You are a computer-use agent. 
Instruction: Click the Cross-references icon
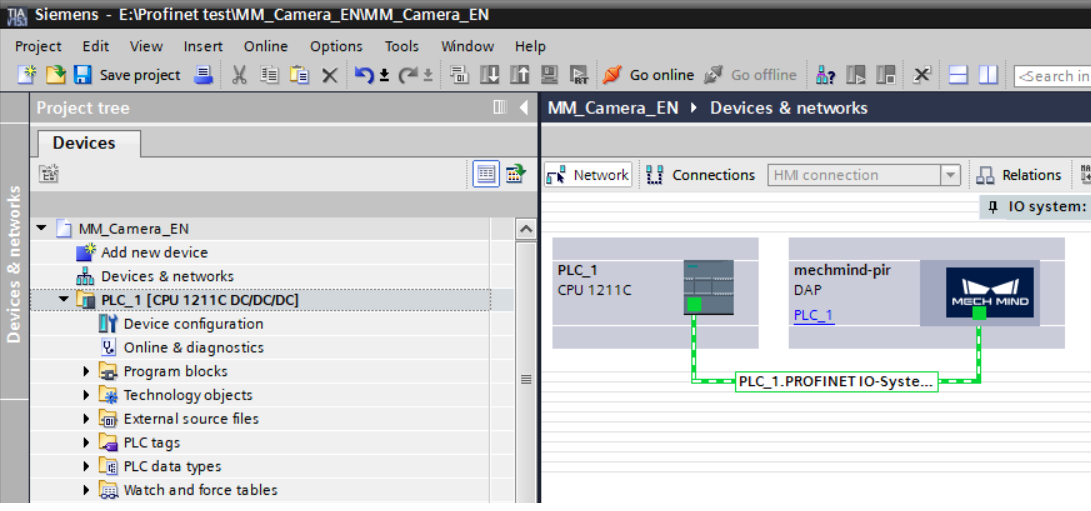tap(921, 74)
